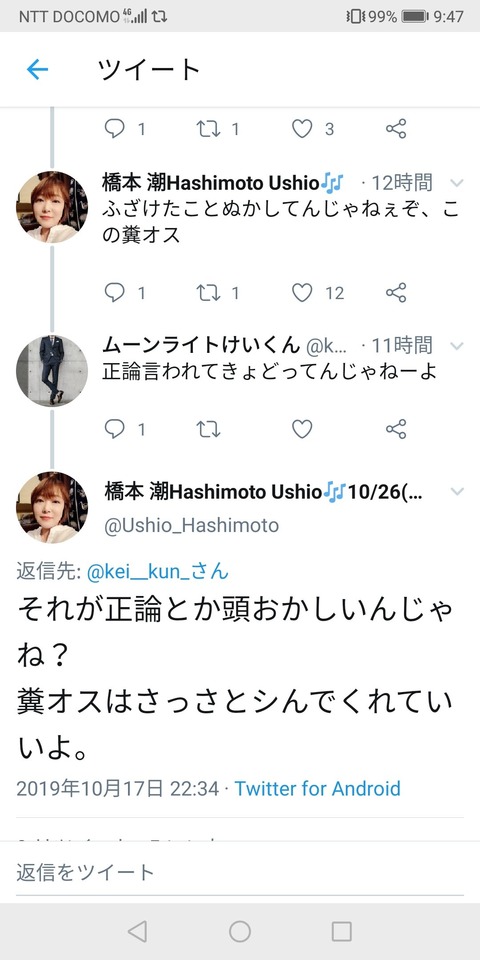Tap the back arrow beside ツイート
Screen dimensions: 480x960
pyautogui.click(x=37, y=70)
